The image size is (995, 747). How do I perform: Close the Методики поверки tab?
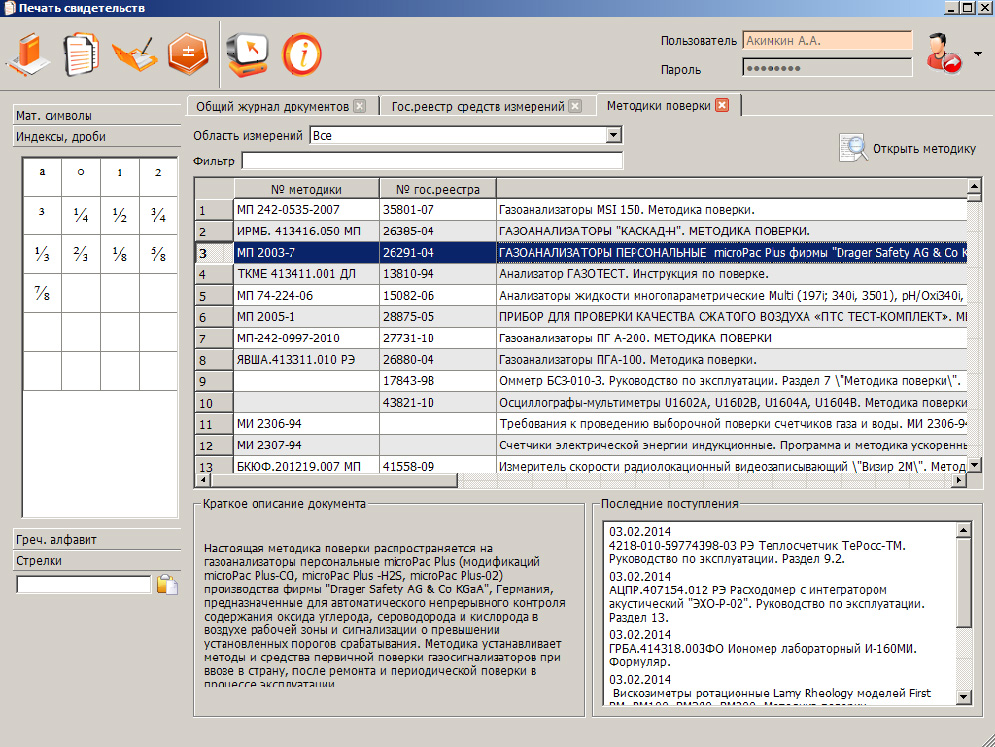[722, 106]
